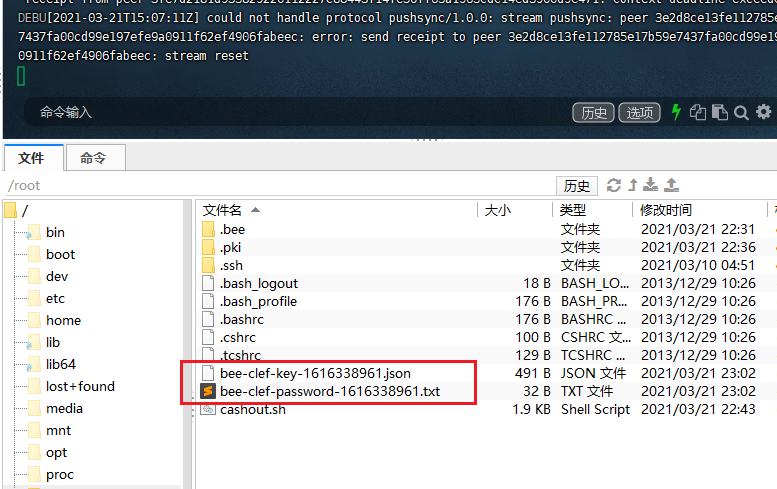Select lib folder in tree
The height and width of the screenshot is (489, 777).
pos(53,342)
